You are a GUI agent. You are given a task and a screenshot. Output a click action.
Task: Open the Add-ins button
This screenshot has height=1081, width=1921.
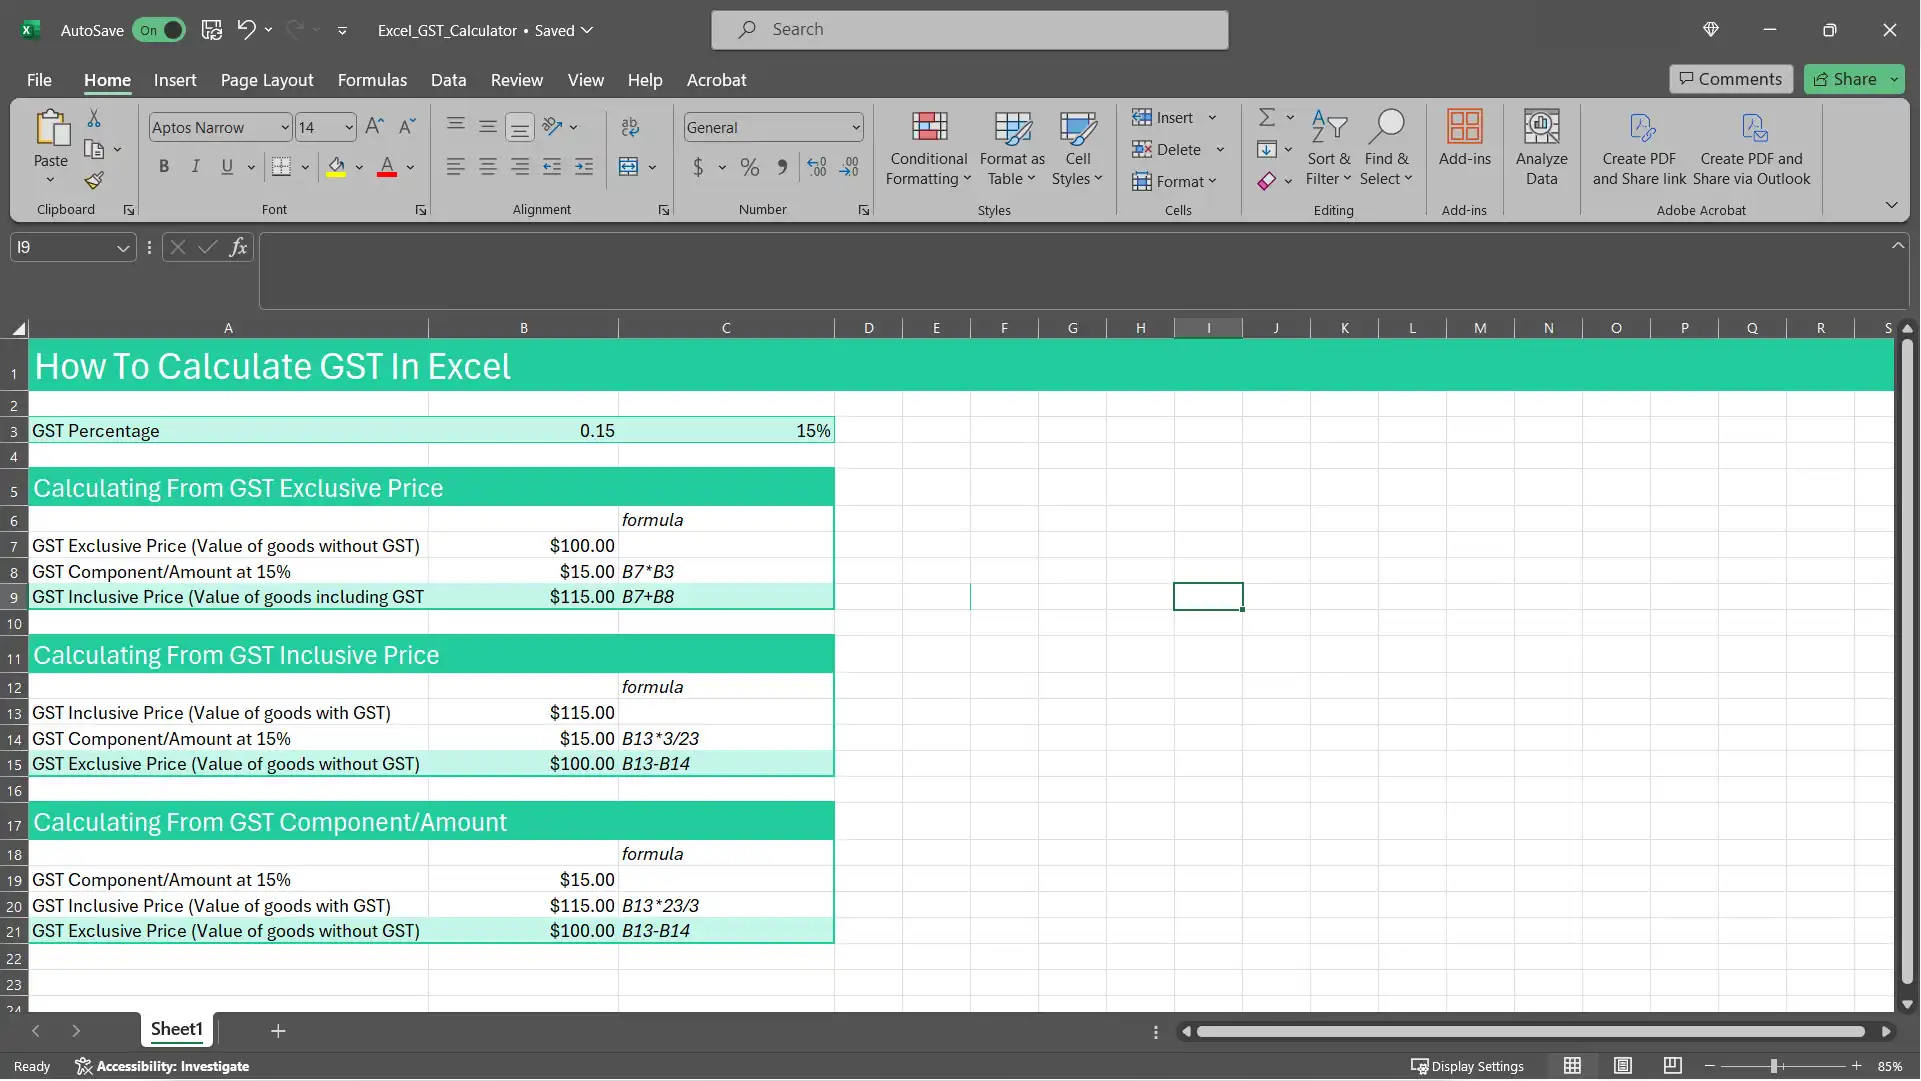[1464, 138]
